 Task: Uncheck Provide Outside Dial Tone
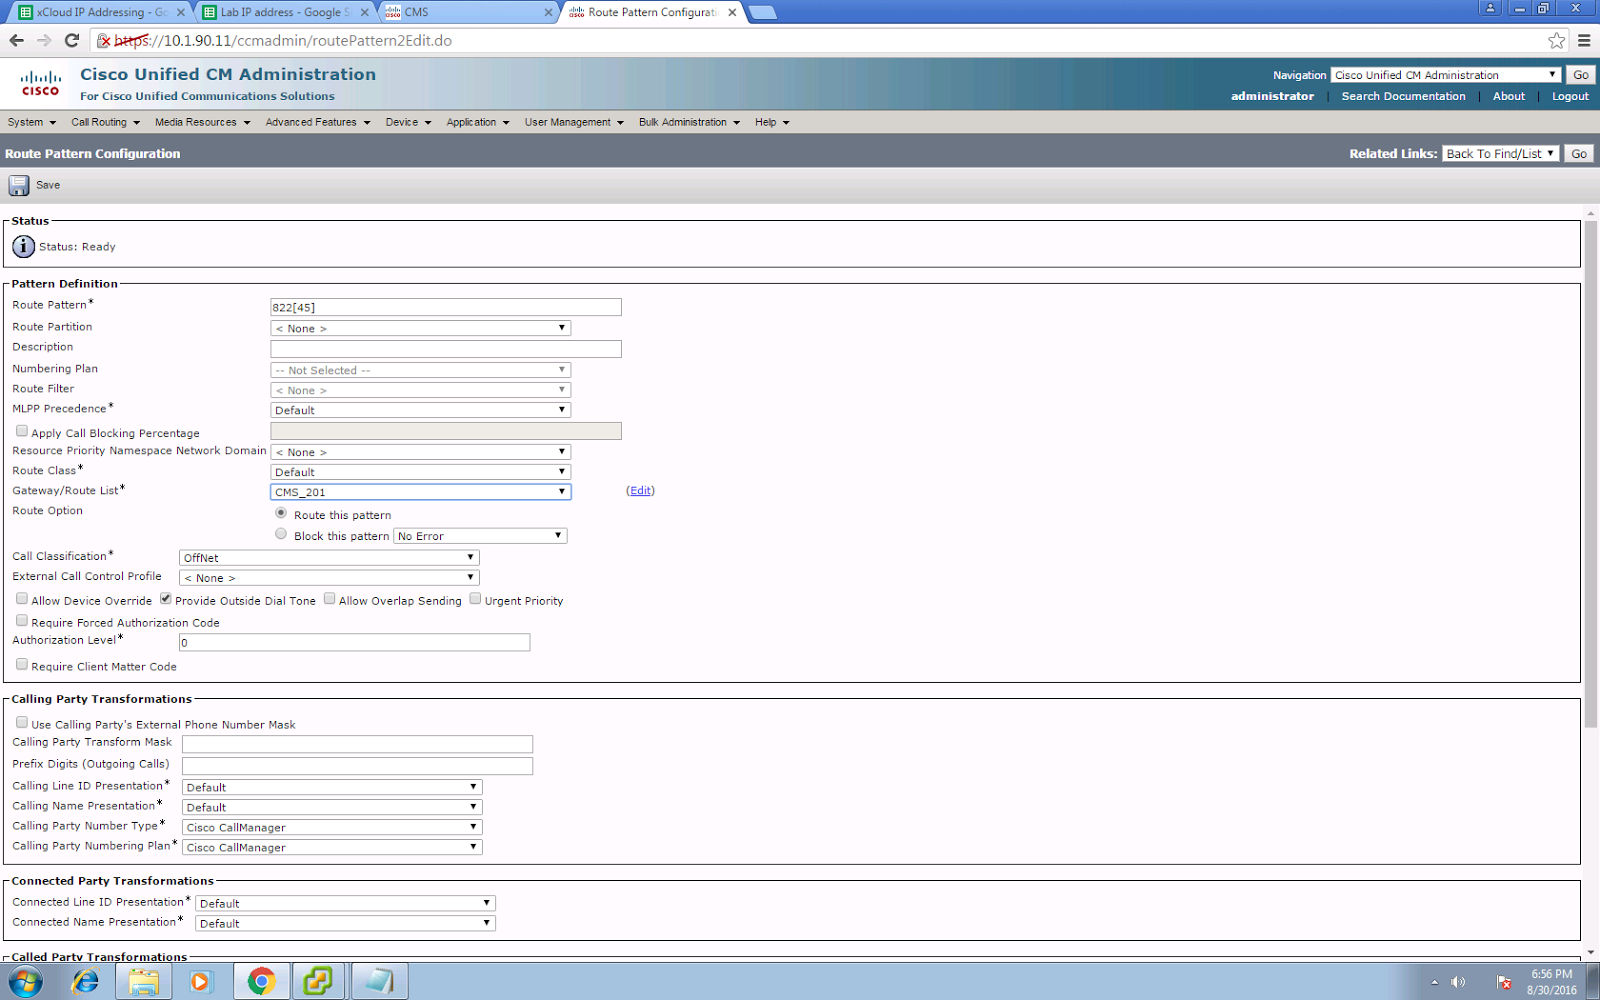click(166, 598)
